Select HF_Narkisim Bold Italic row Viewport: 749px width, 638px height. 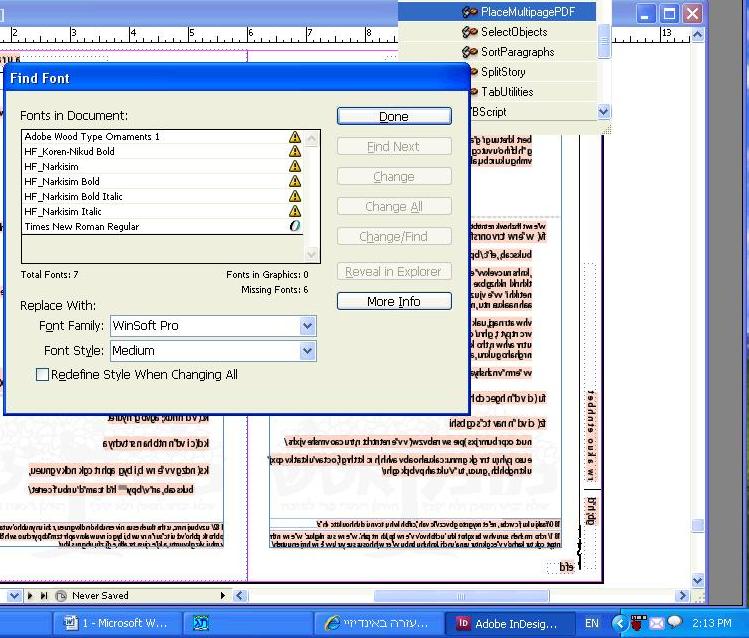tap(162, 196)
